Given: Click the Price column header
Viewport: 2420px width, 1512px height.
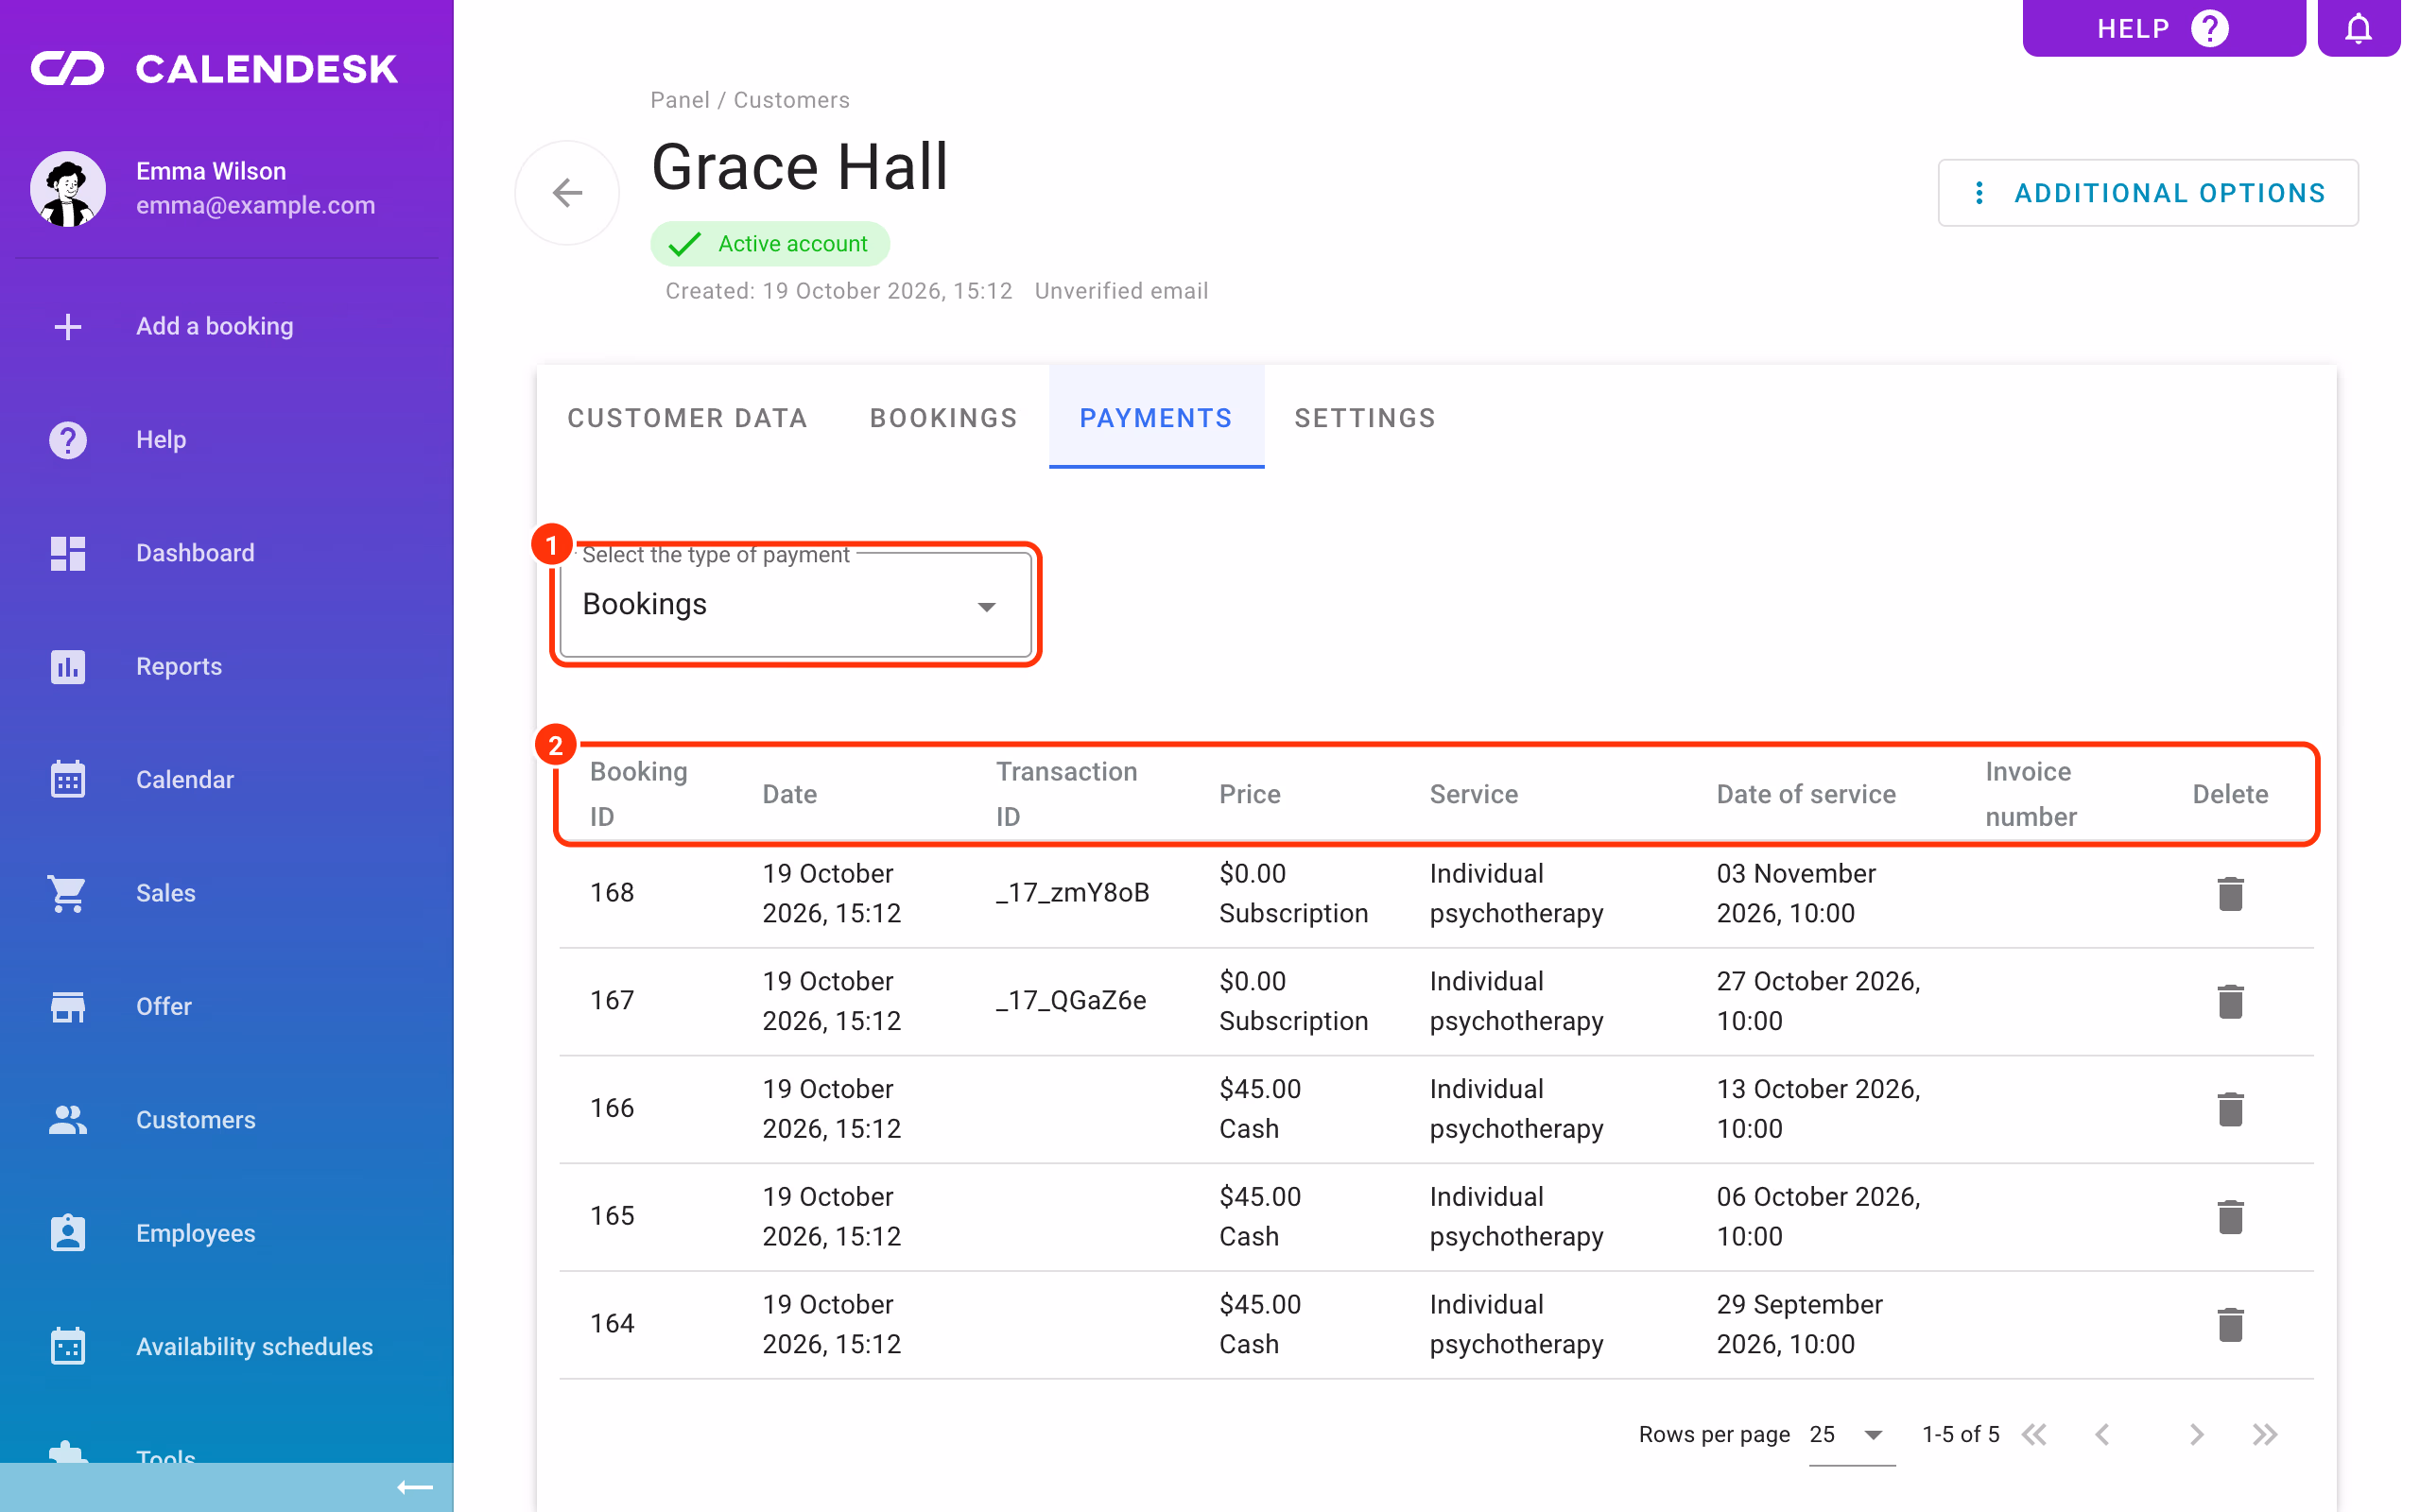Looking at the screenshot, I should click(x=1250, y=794).
